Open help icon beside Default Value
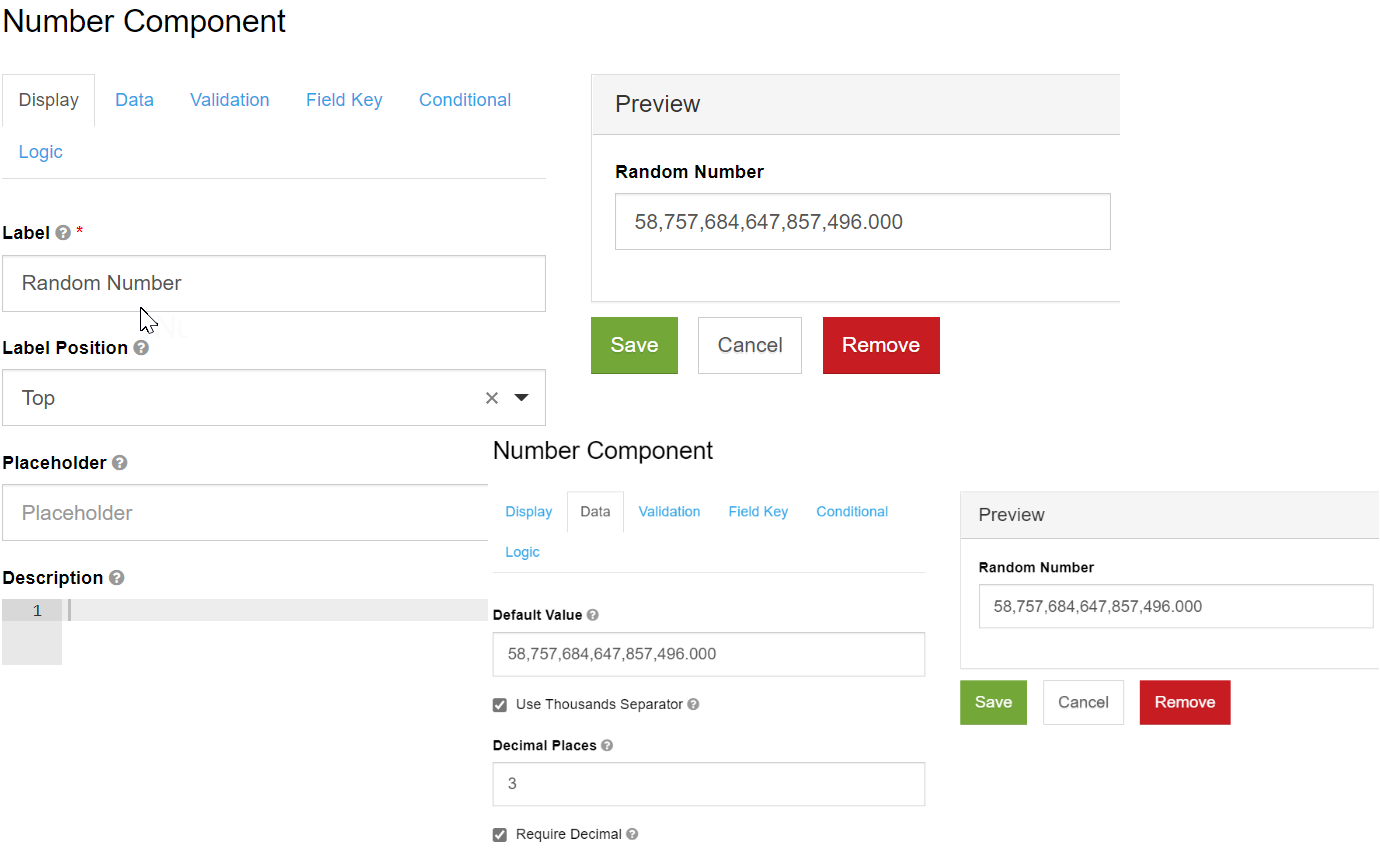Image resolution: width=1380 pixels, height=858 pixels. pyautogui.click(x=593, y=615)
